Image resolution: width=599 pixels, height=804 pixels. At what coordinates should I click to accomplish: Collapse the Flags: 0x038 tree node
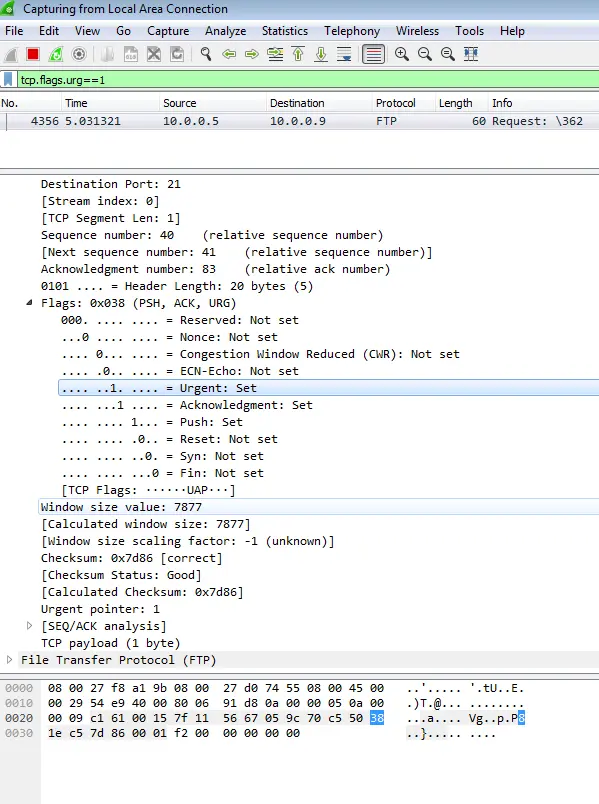point(29,303)
